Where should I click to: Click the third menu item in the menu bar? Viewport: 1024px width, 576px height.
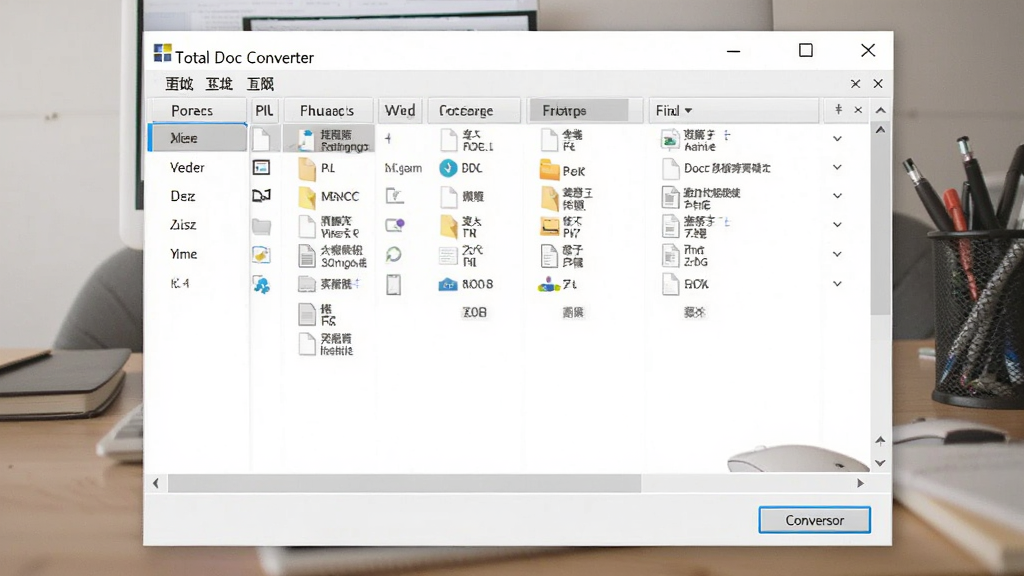coord(260,84)
